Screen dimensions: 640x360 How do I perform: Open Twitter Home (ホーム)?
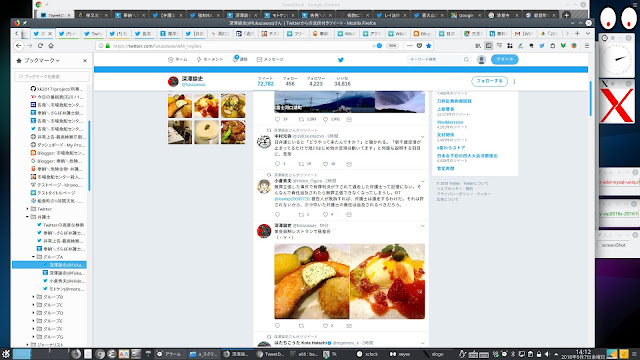(x=178, y=60)
